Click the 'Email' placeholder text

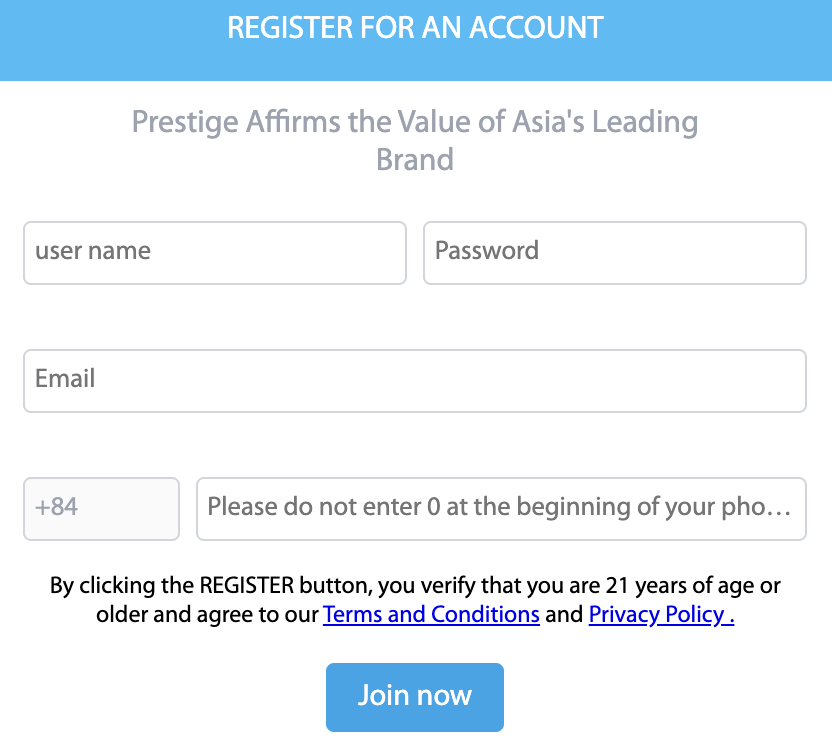65,379
